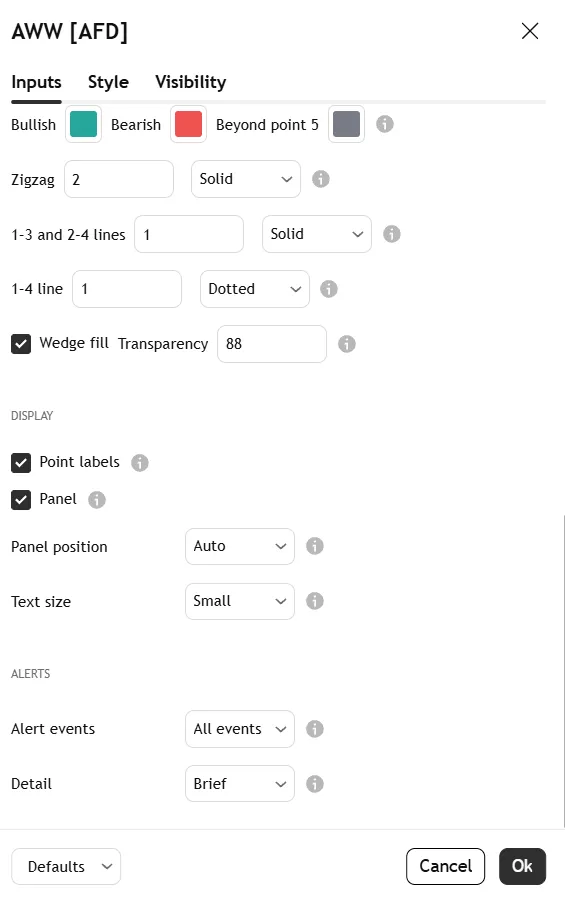Click the dialog vertical scrollbar
Viewport: 565px width, 900px height.
[x=563, y=670]
